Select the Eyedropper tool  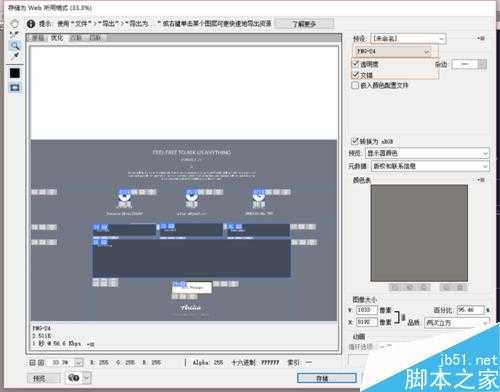(x=14, y=56)
